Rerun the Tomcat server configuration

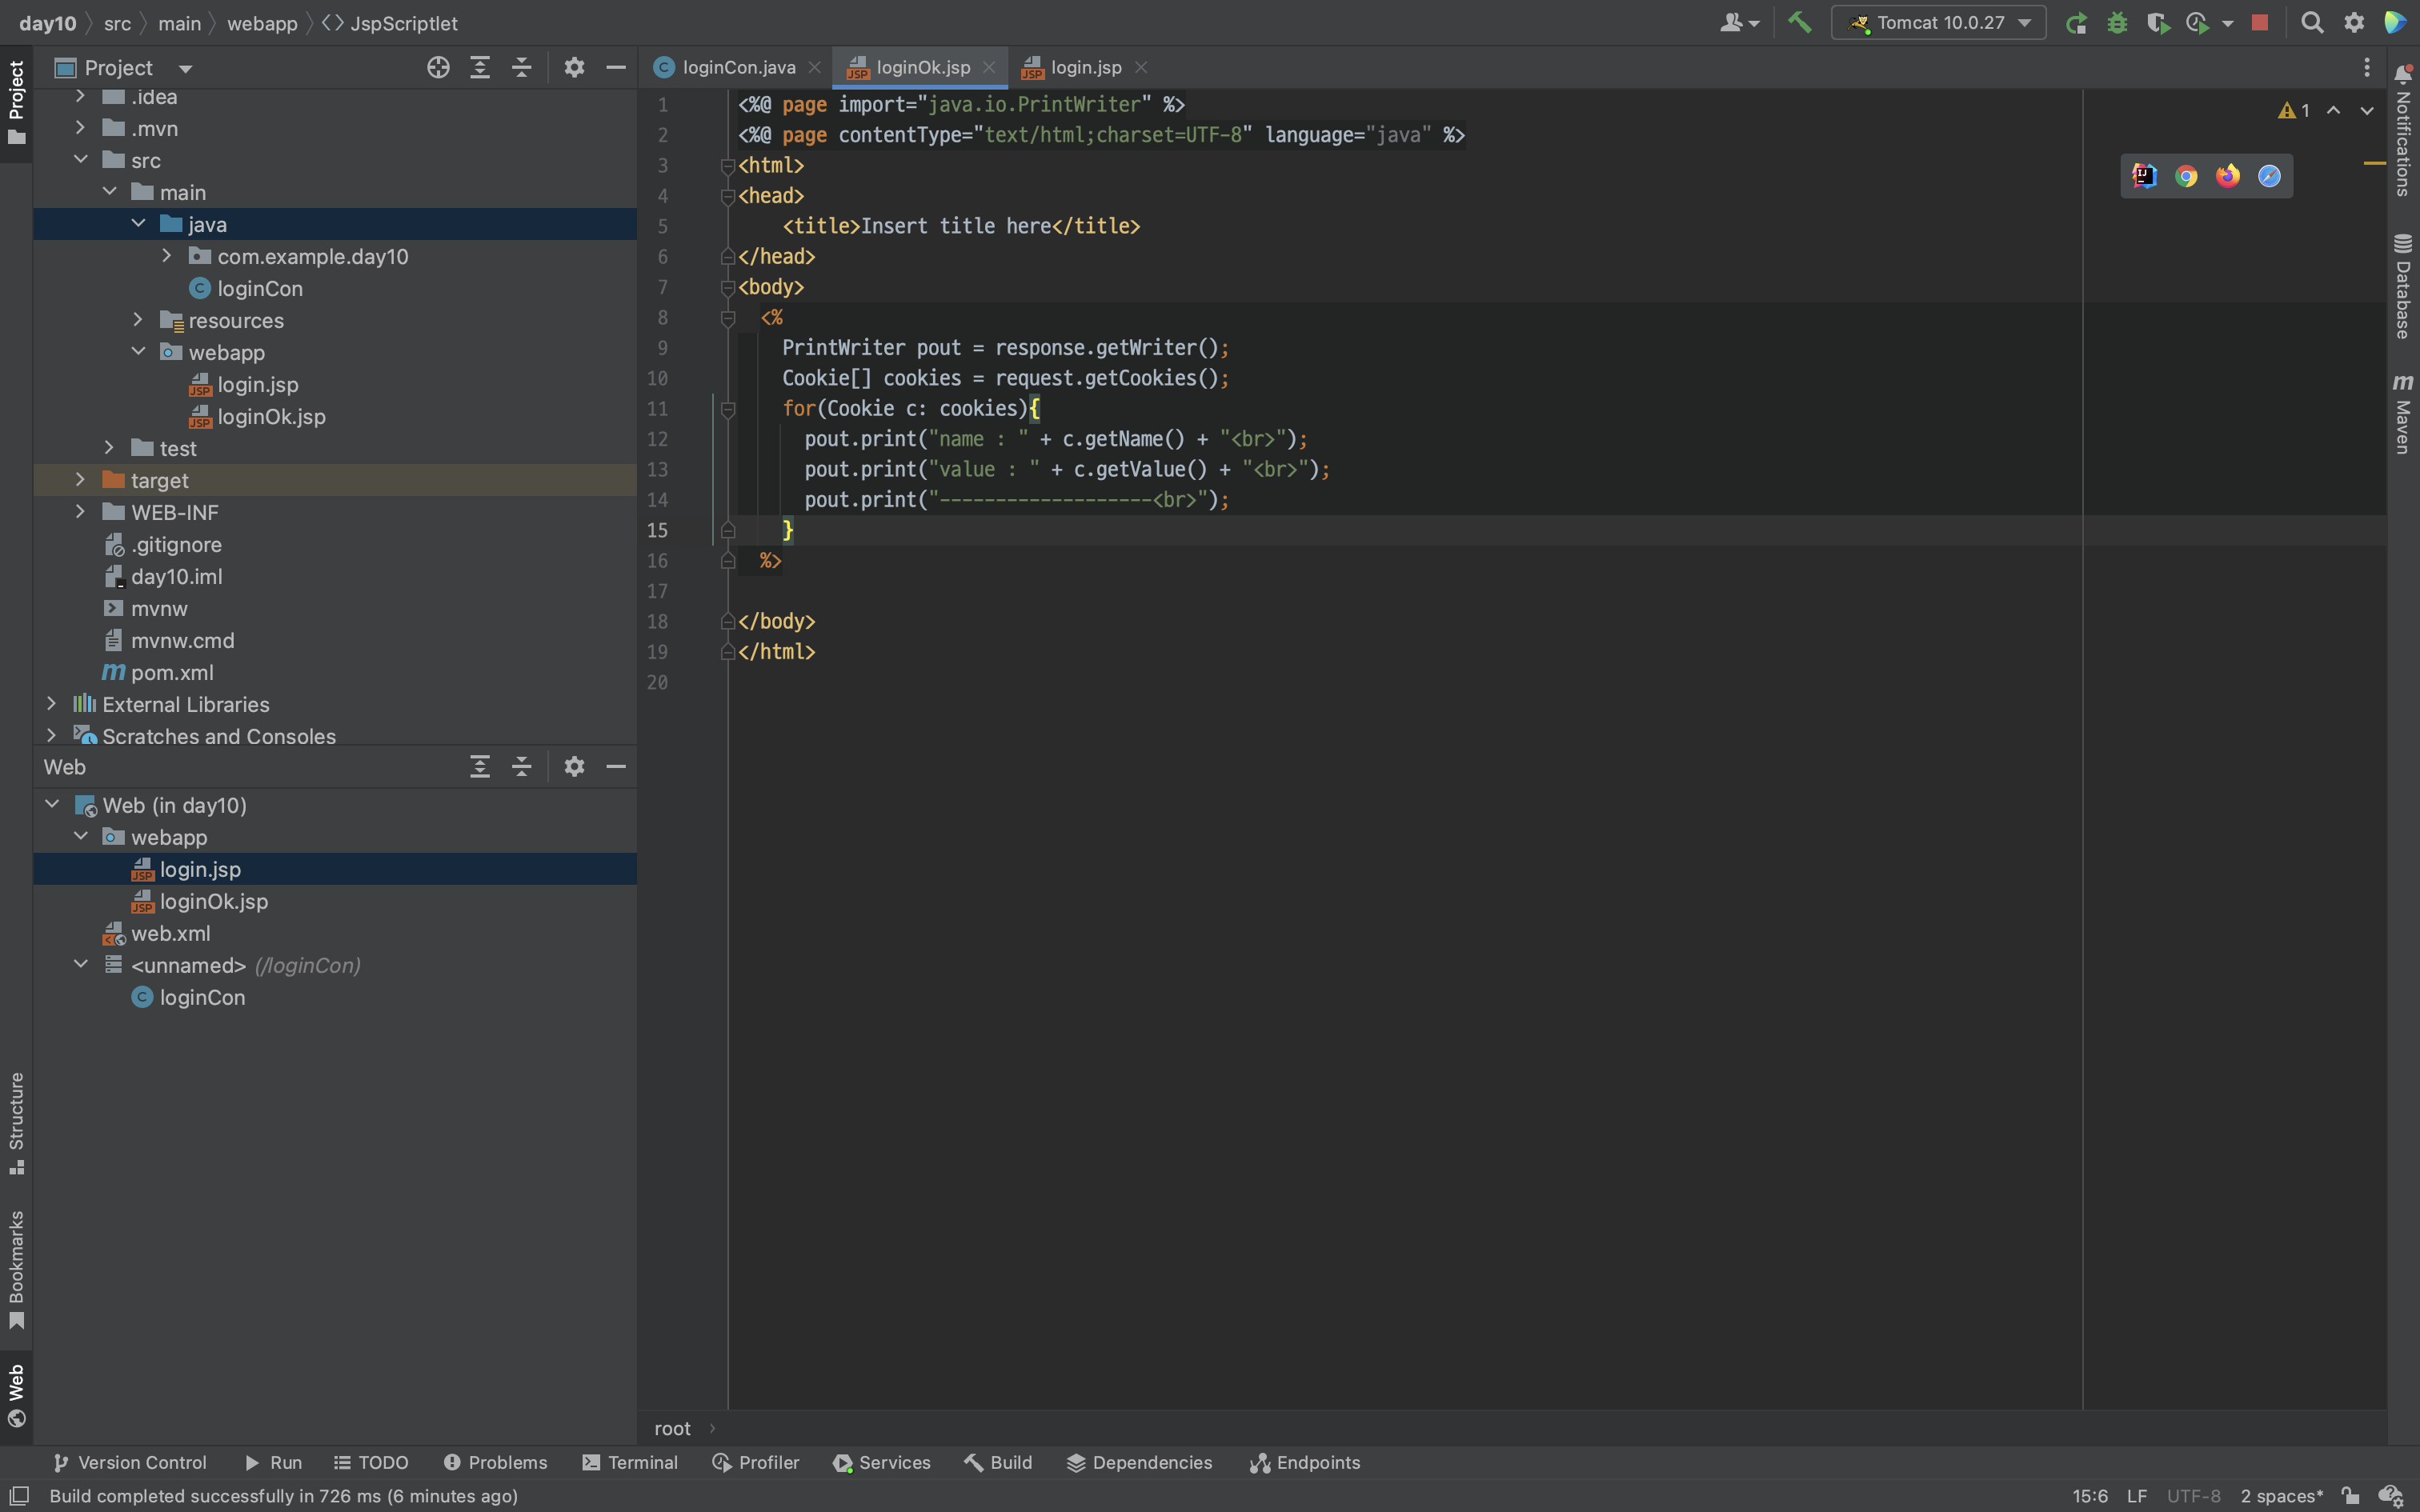[2077, 22]
